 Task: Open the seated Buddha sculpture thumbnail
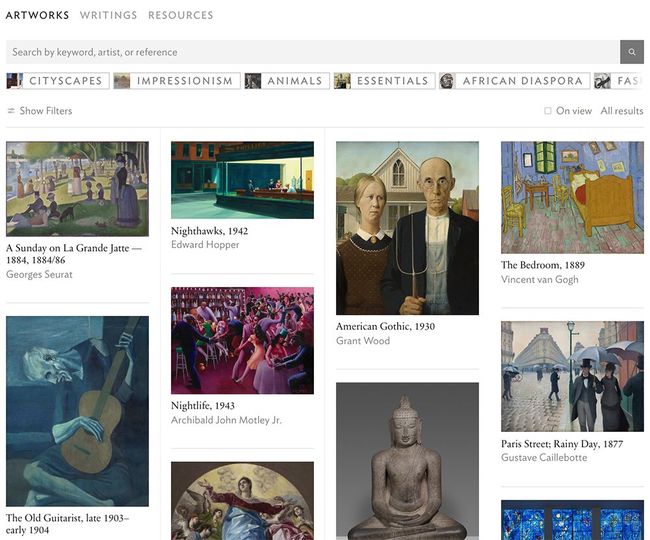407,461
